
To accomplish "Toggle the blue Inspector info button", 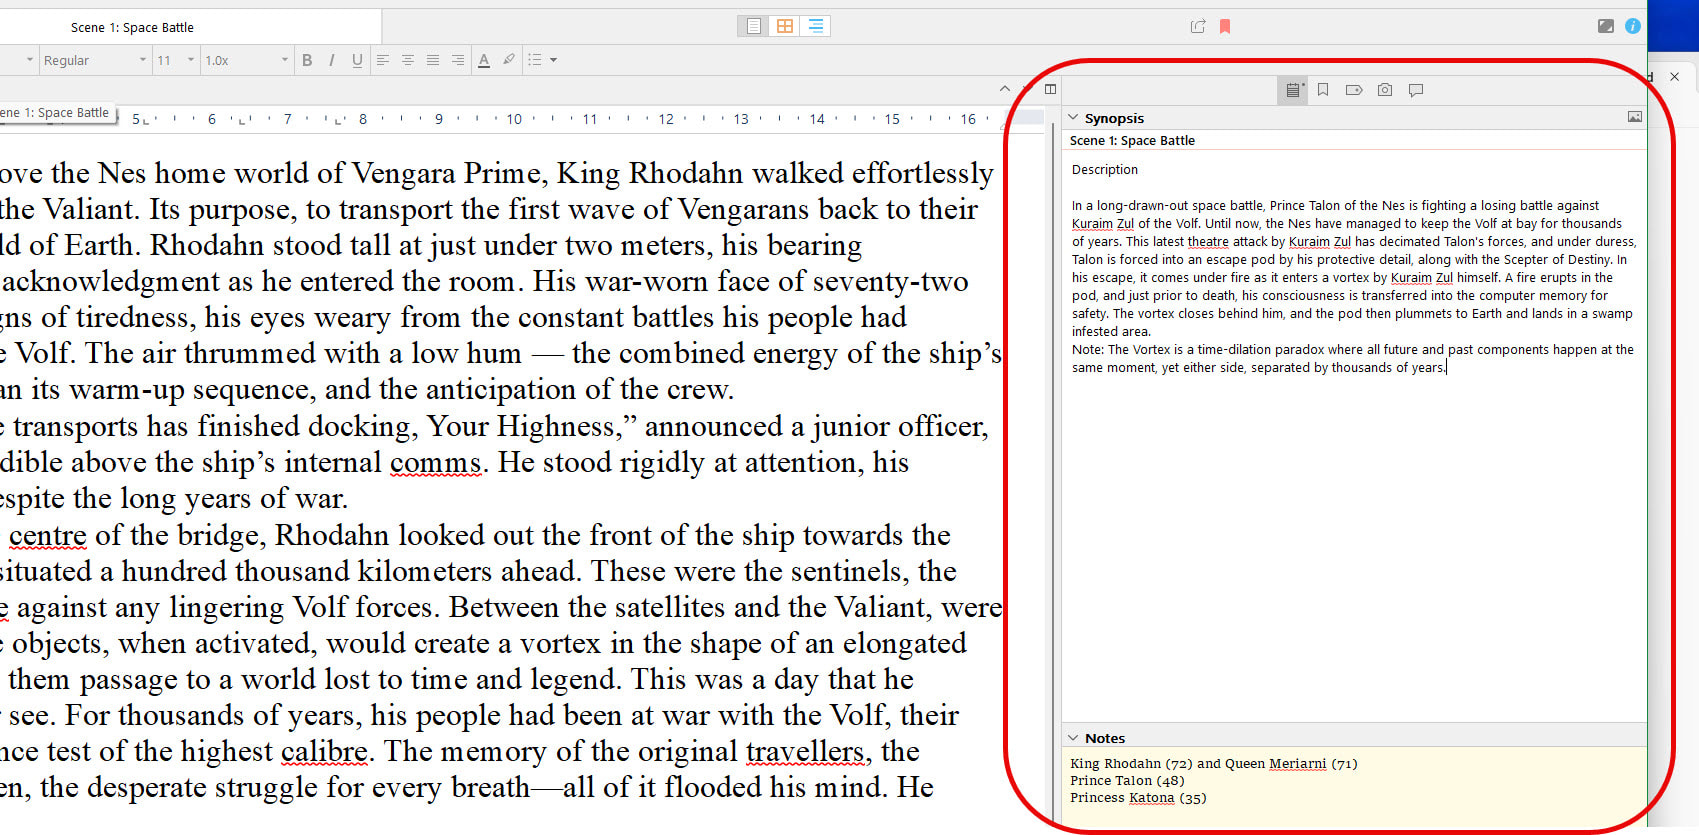I will [x=1633, y=26].
